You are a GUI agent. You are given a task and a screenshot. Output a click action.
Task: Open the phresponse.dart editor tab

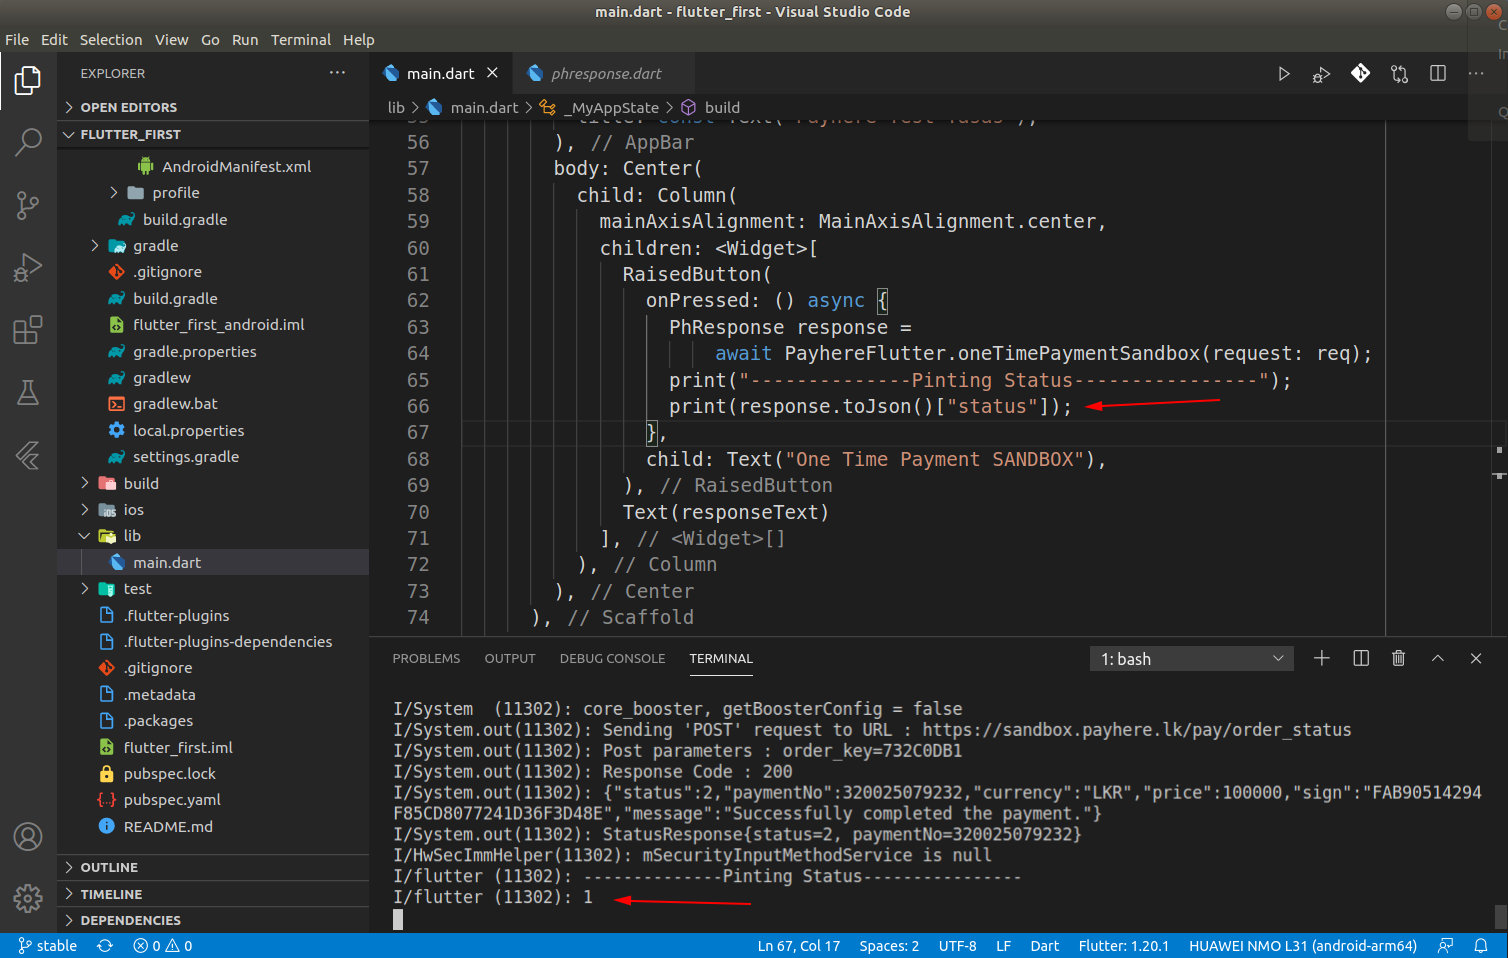point(605,74)
